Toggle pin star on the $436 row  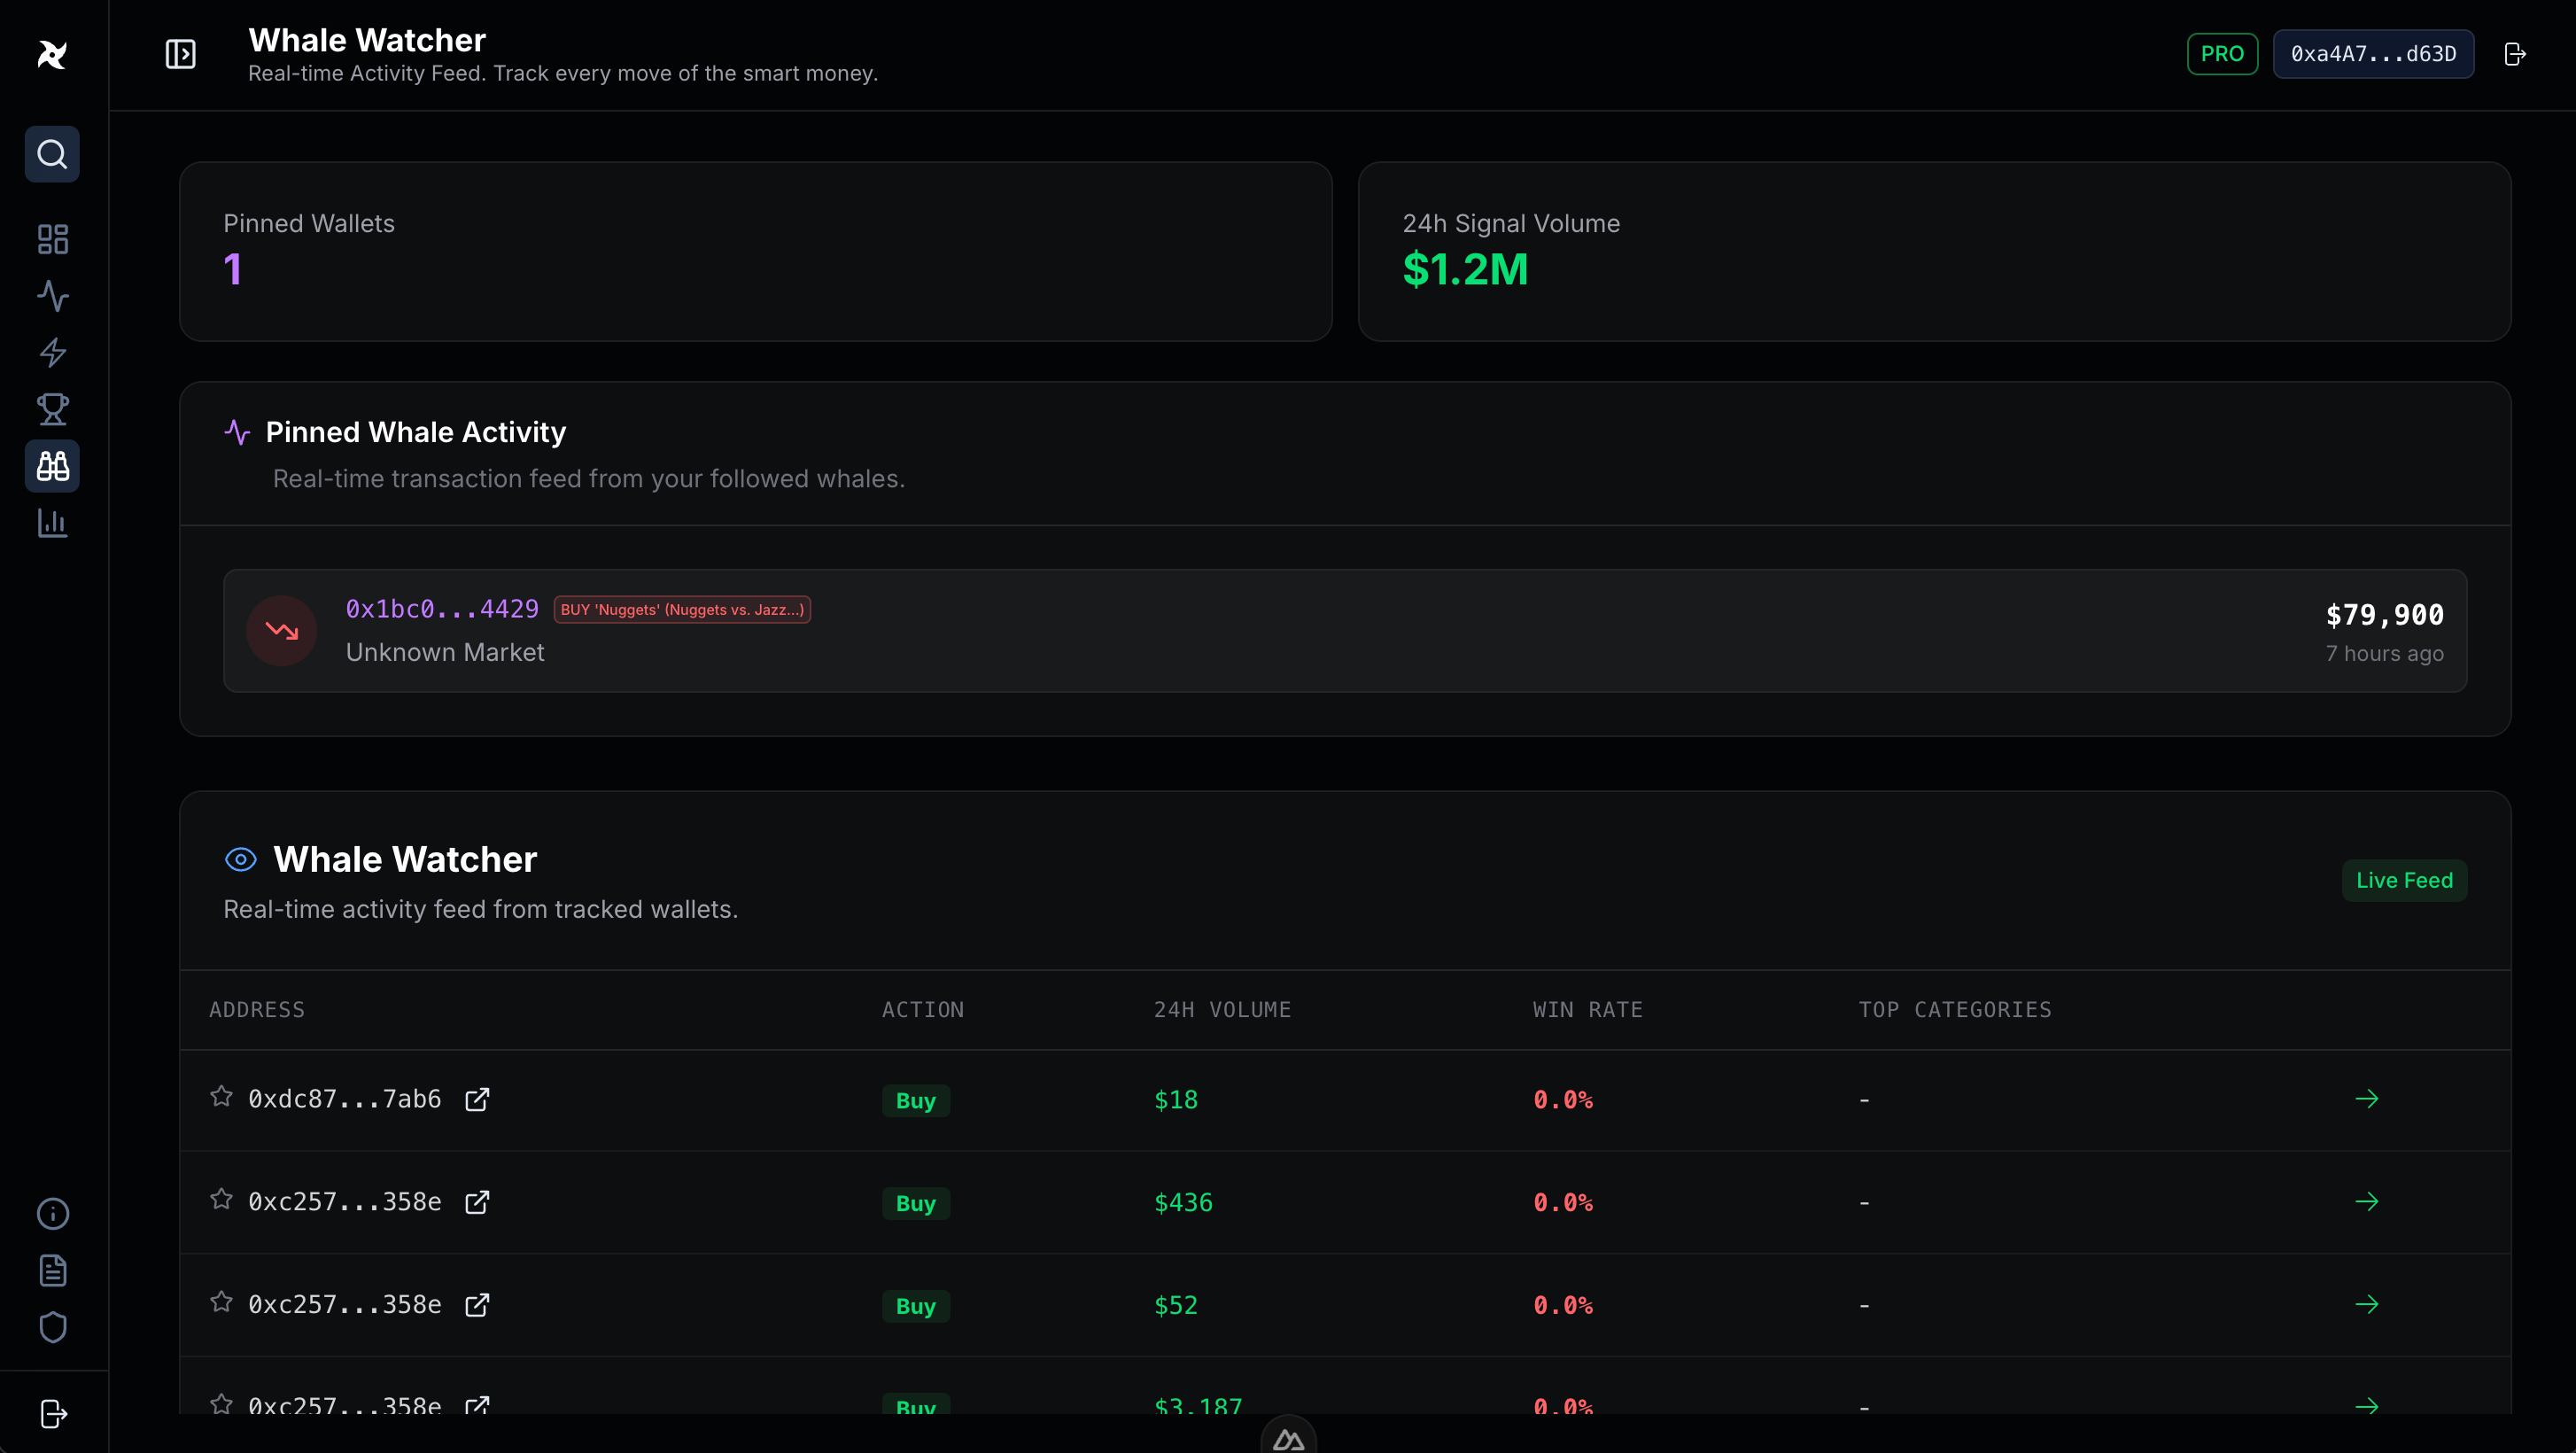pos(221,1199)
